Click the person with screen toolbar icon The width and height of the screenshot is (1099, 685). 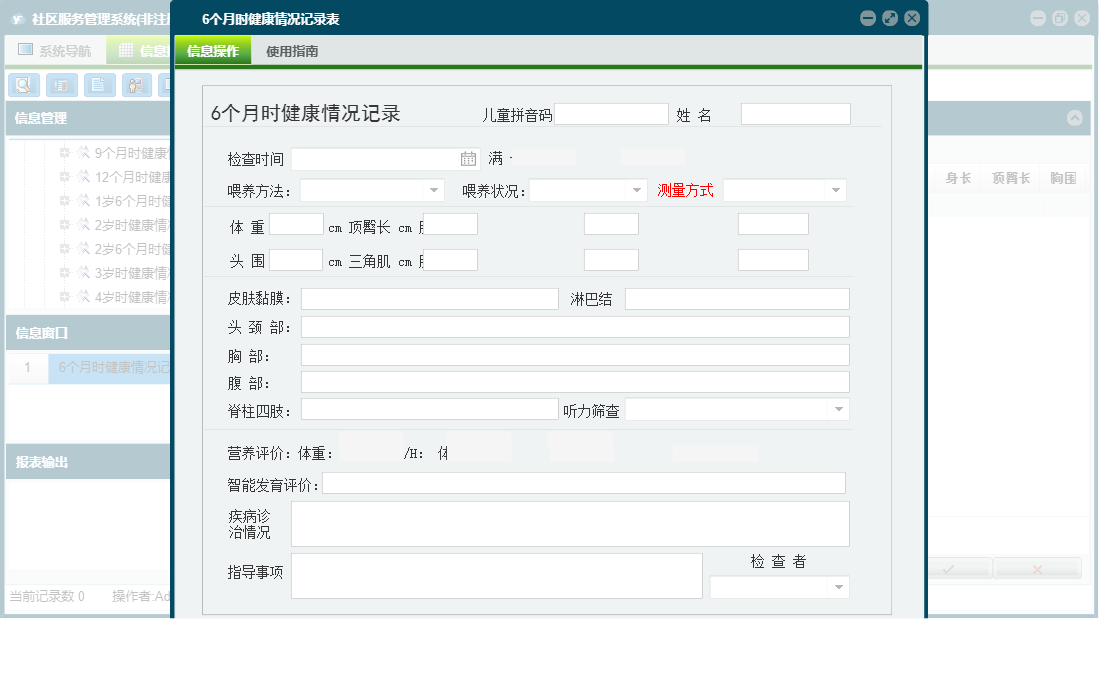(137, 86)
